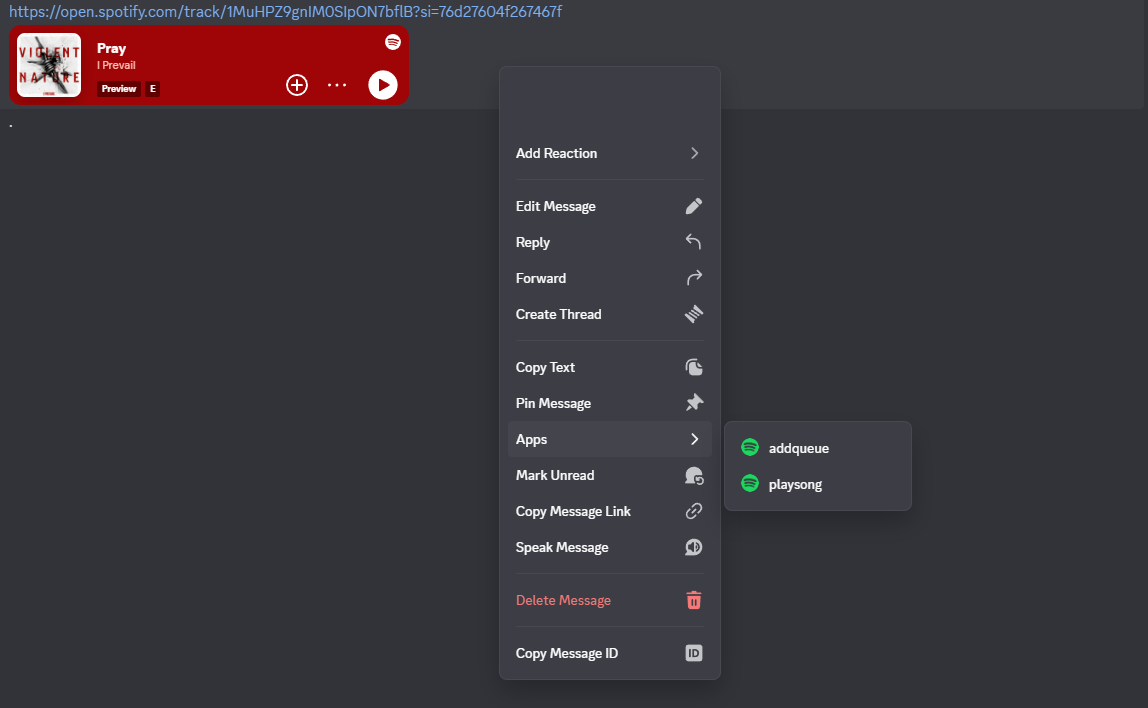This screenshot has width=1148, height=708.
Task: Click the Mark Unread icon
Action: point(694,475)
